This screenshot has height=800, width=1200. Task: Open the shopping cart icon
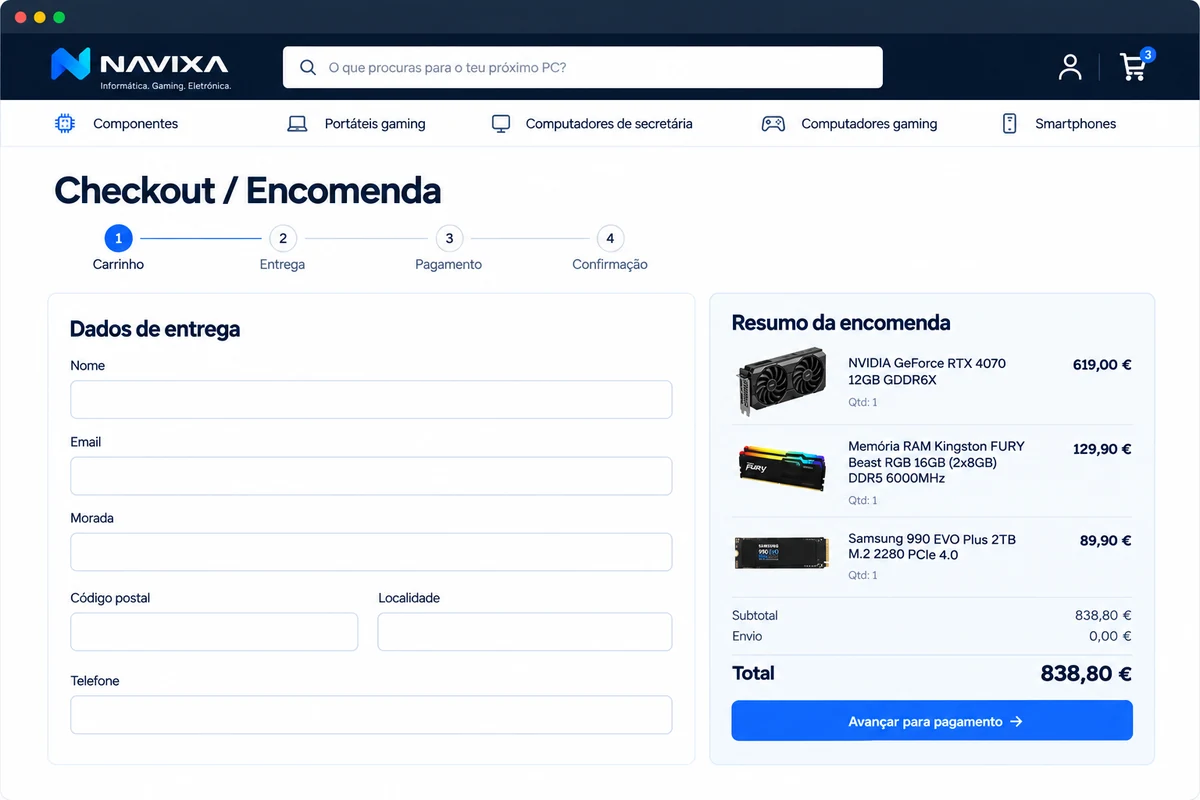(x=1133, y=67)
